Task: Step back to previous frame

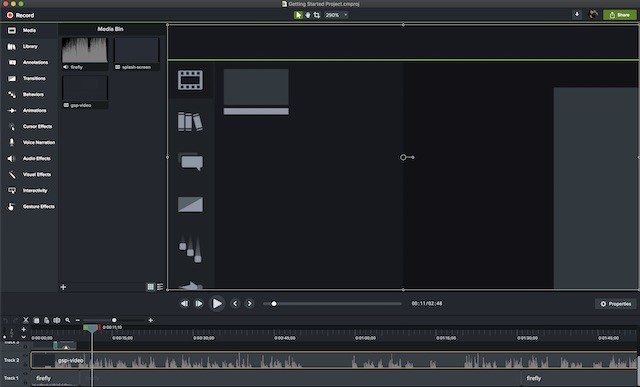Action: 184,303
